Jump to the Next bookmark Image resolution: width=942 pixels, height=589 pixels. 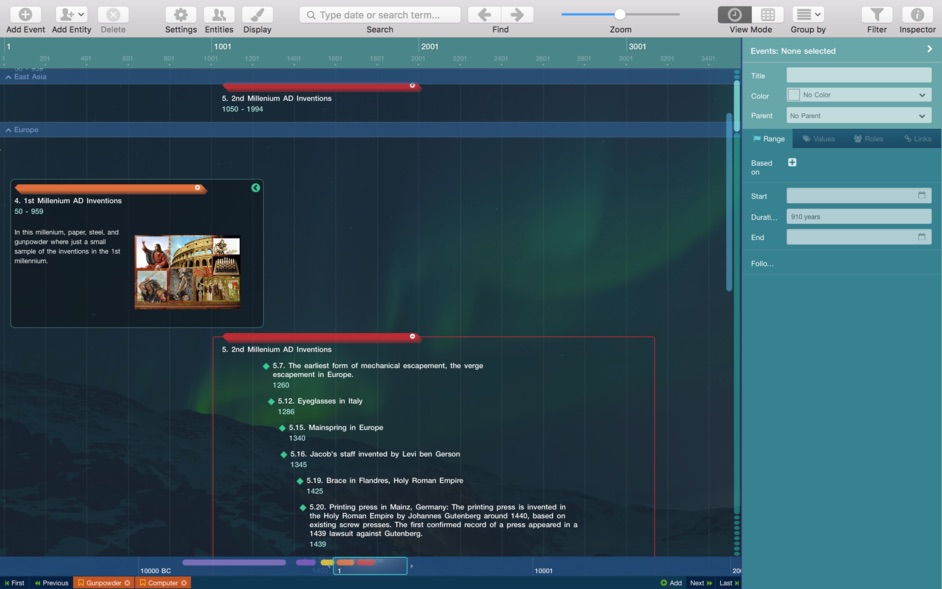[697, 582]
